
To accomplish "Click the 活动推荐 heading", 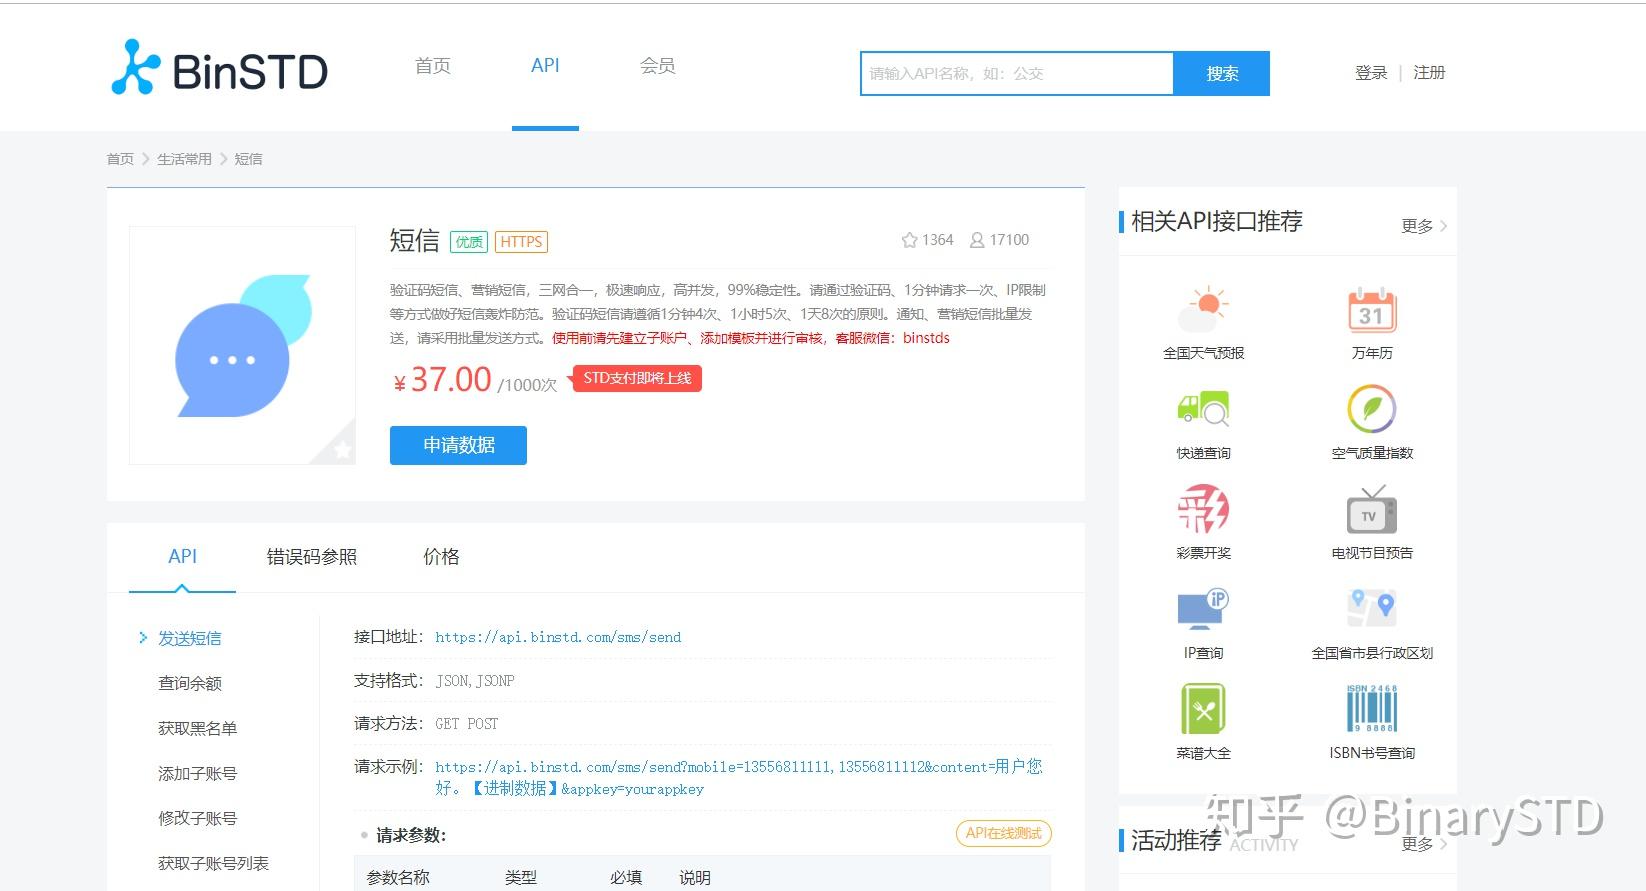I will 1176,840.
